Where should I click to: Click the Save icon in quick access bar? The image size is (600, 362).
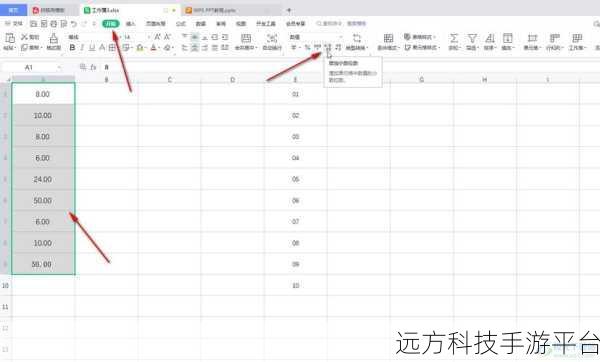34,24
